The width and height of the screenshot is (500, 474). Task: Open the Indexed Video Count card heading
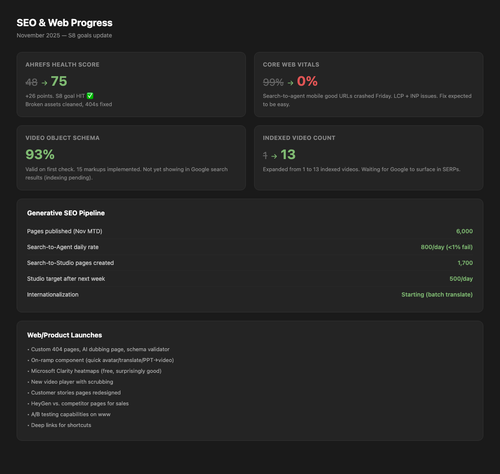(299, 138)
